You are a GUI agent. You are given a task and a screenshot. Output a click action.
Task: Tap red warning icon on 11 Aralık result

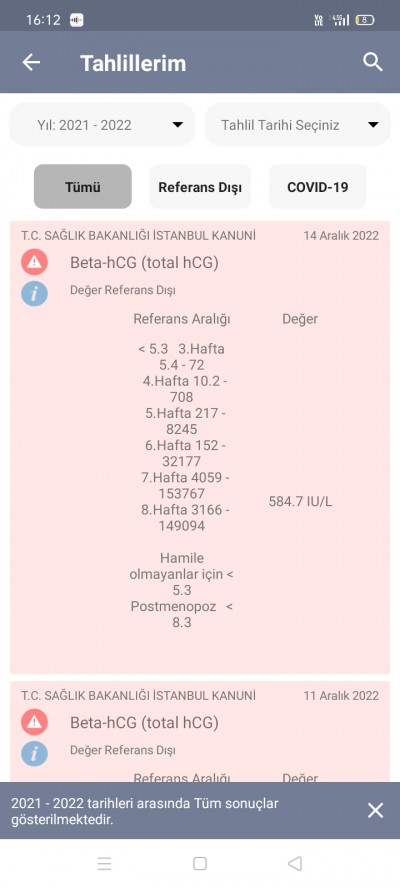[35, 722]
